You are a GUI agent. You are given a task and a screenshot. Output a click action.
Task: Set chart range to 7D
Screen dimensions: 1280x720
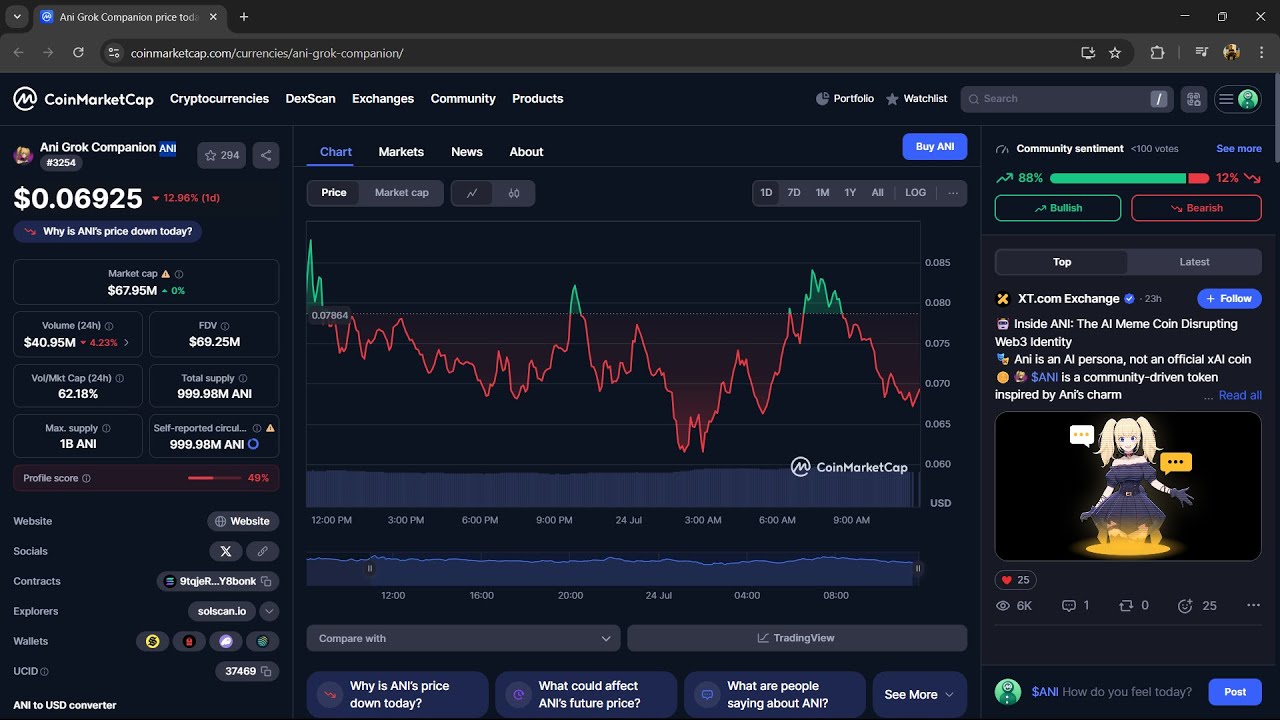pyautogui.click(x=794, y=193)
